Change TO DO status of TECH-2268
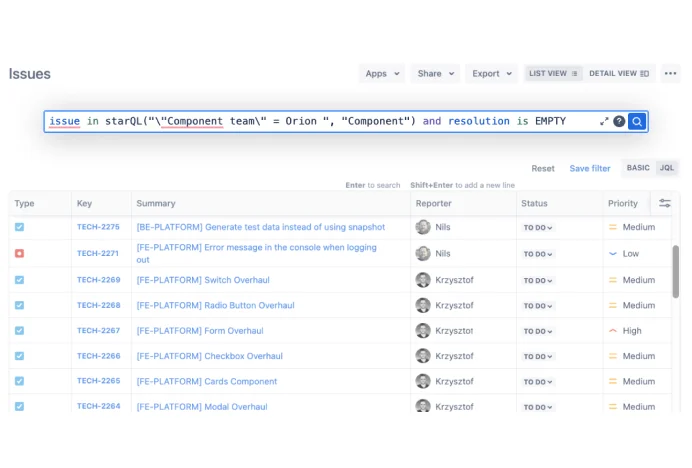The width and height of the screenshot is (692, 468). (538, 306)
